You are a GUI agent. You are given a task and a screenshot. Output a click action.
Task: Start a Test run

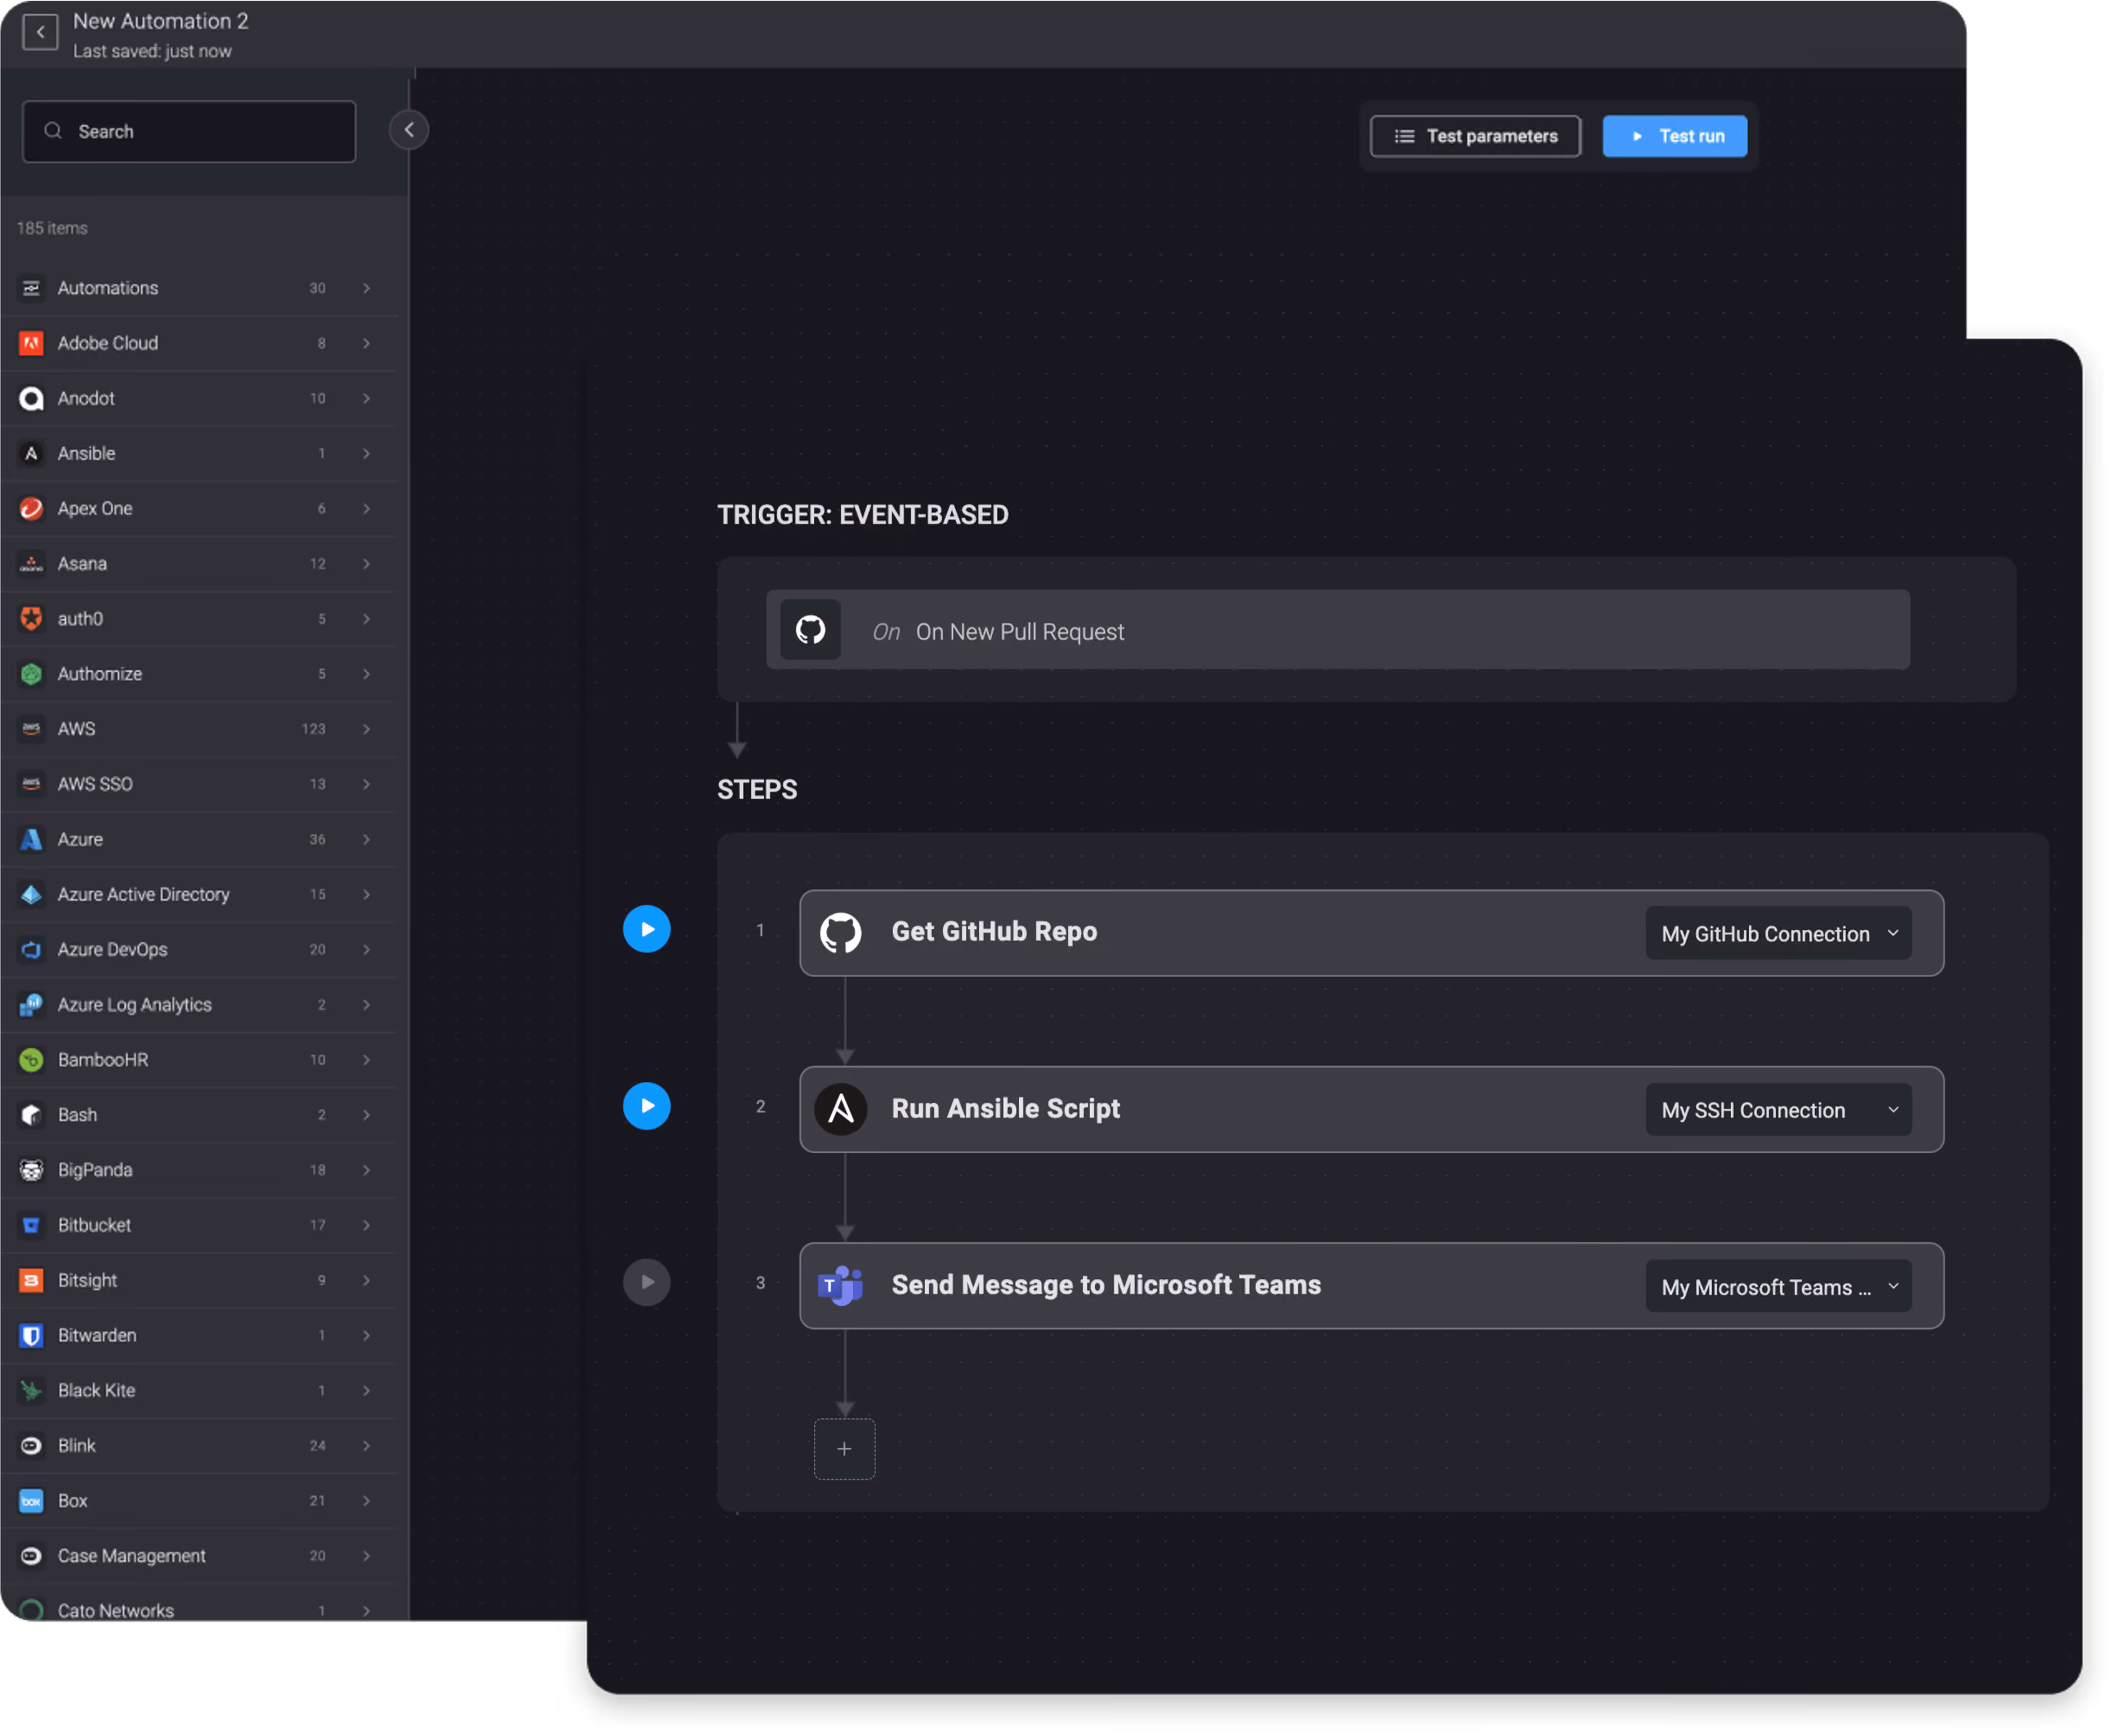[1676, 136]
